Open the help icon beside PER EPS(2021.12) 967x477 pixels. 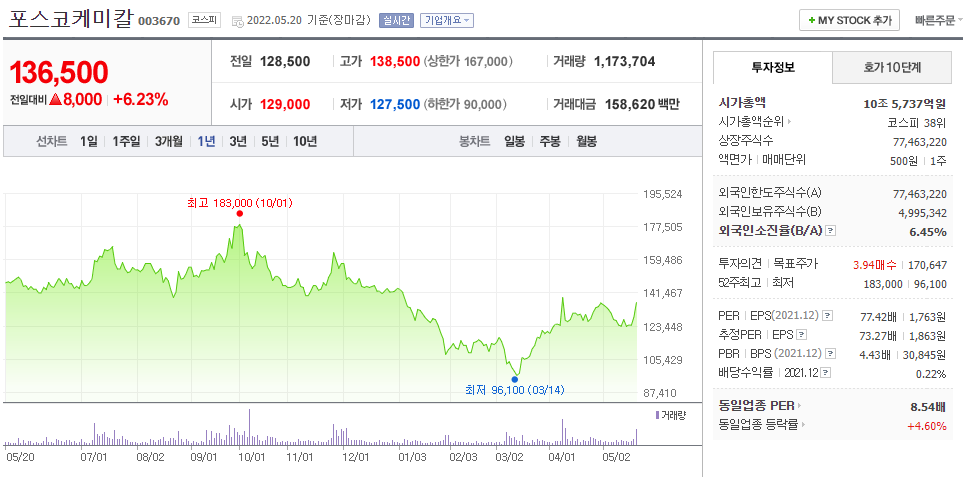coord(828,315)
